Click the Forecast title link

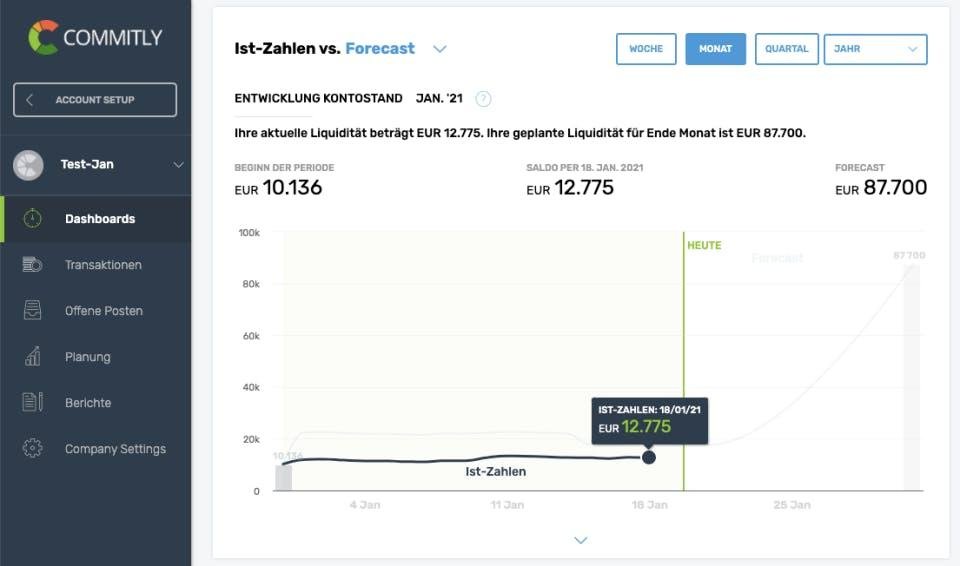[380, 48]
